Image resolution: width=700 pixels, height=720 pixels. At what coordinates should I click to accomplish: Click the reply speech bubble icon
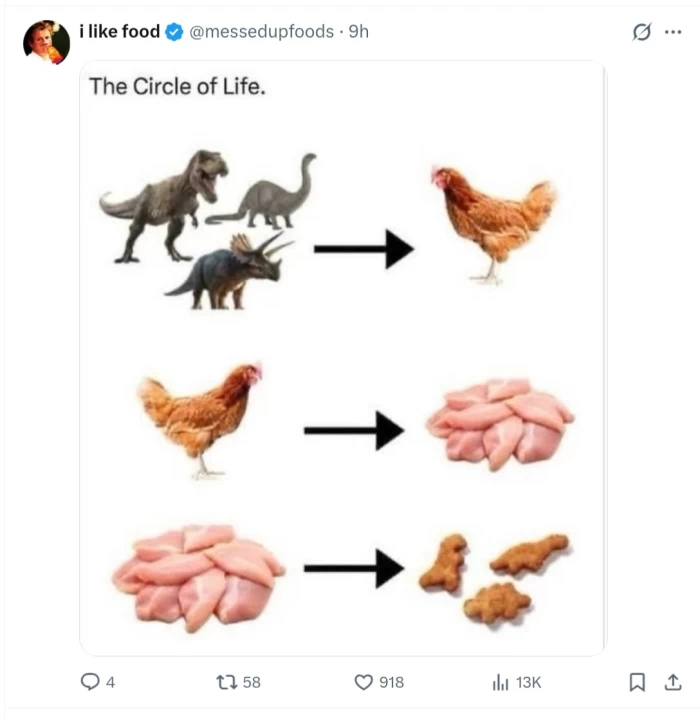click(x=89, y=682)
